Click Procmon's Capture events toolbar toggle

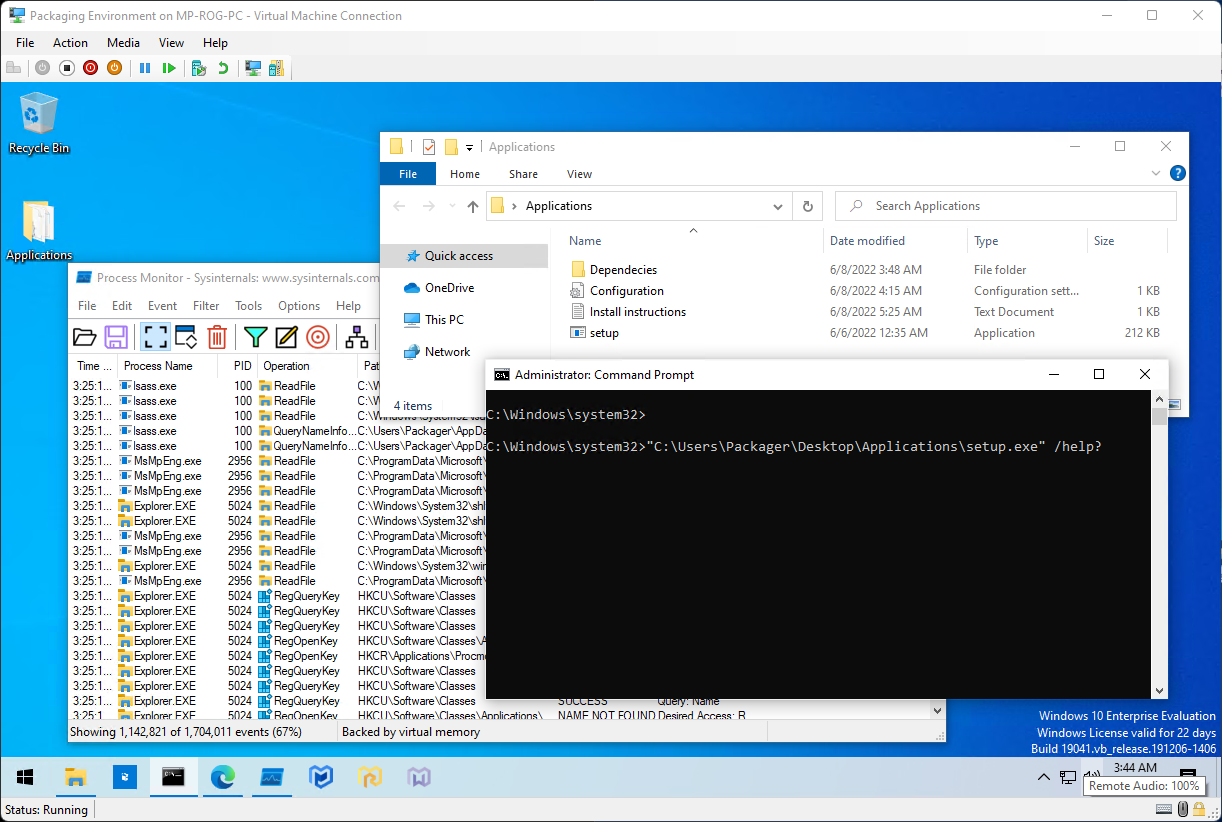click(155, 337)
